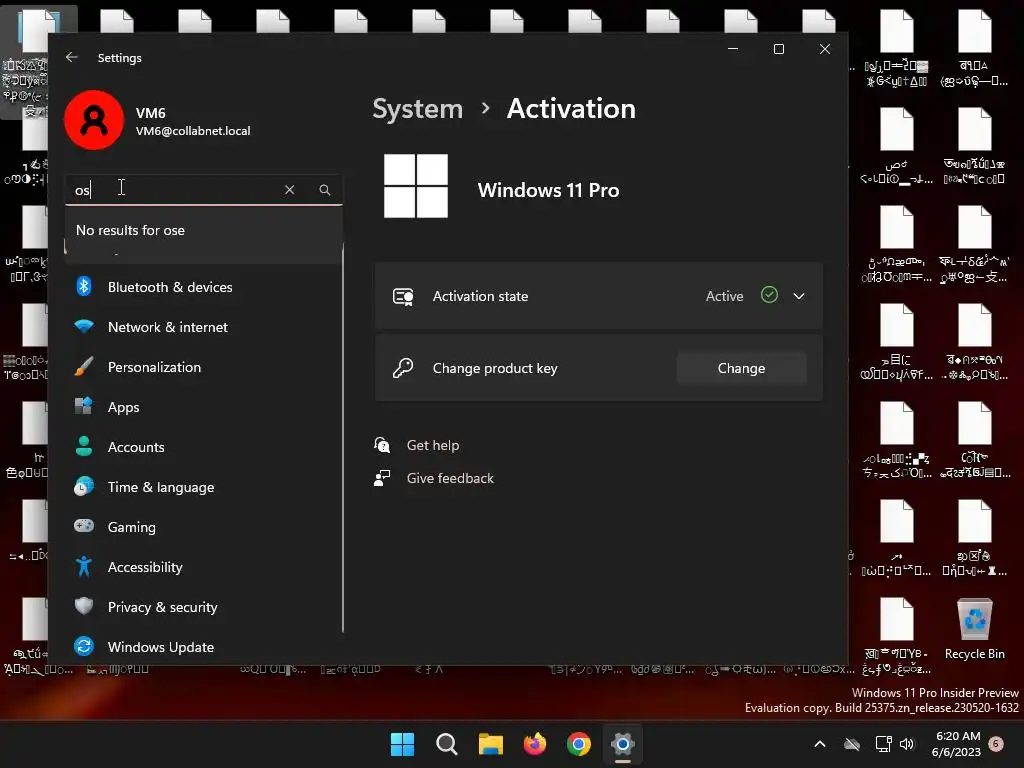Click the Accessibility label in sidebar
This screenshot has width=1024, height=768.
click(x=145, y=567)
